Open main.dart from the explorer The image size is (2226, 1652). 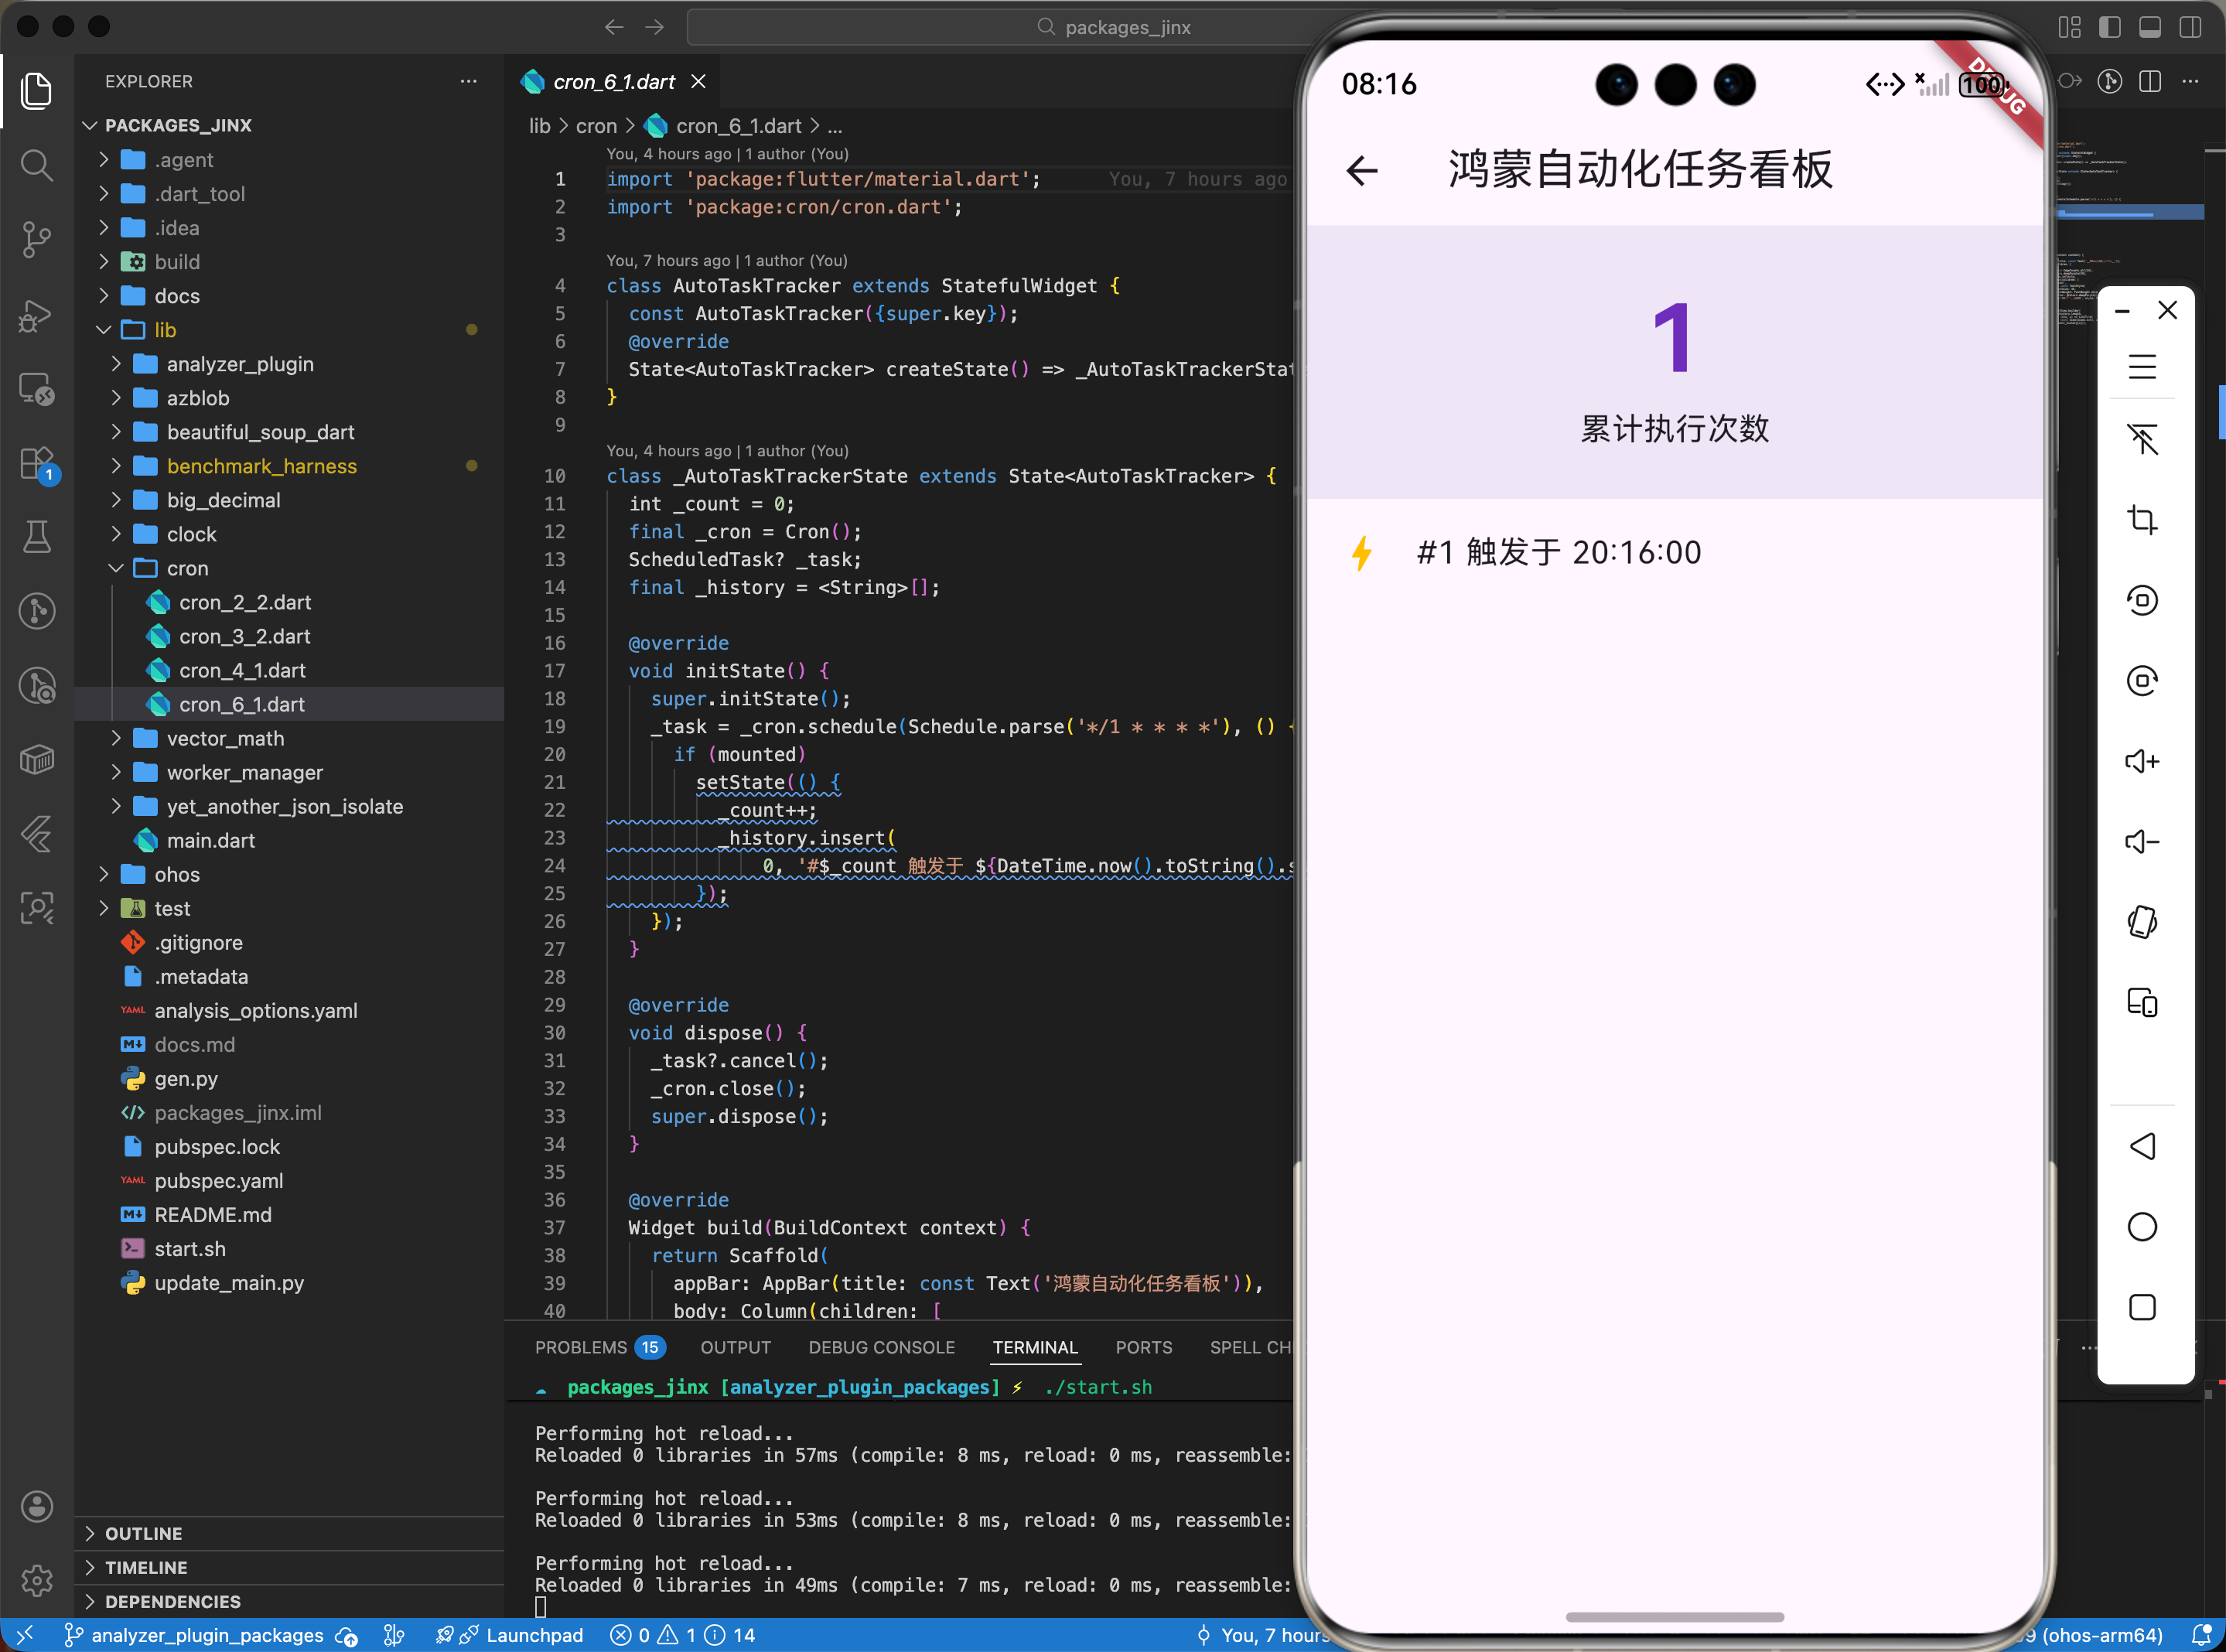tap(210, 840)
